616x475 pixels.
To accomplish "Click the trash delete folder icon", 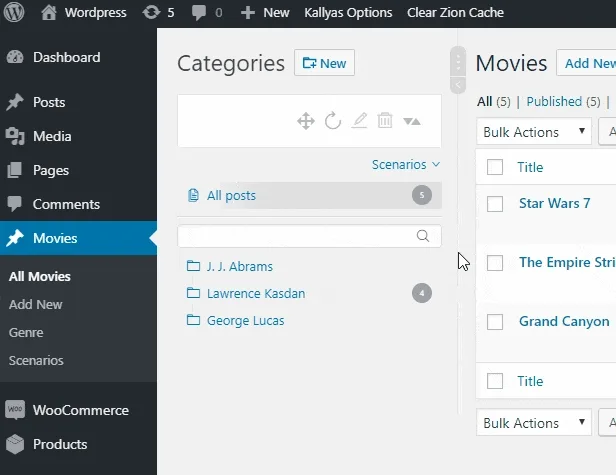I will 385,120.
